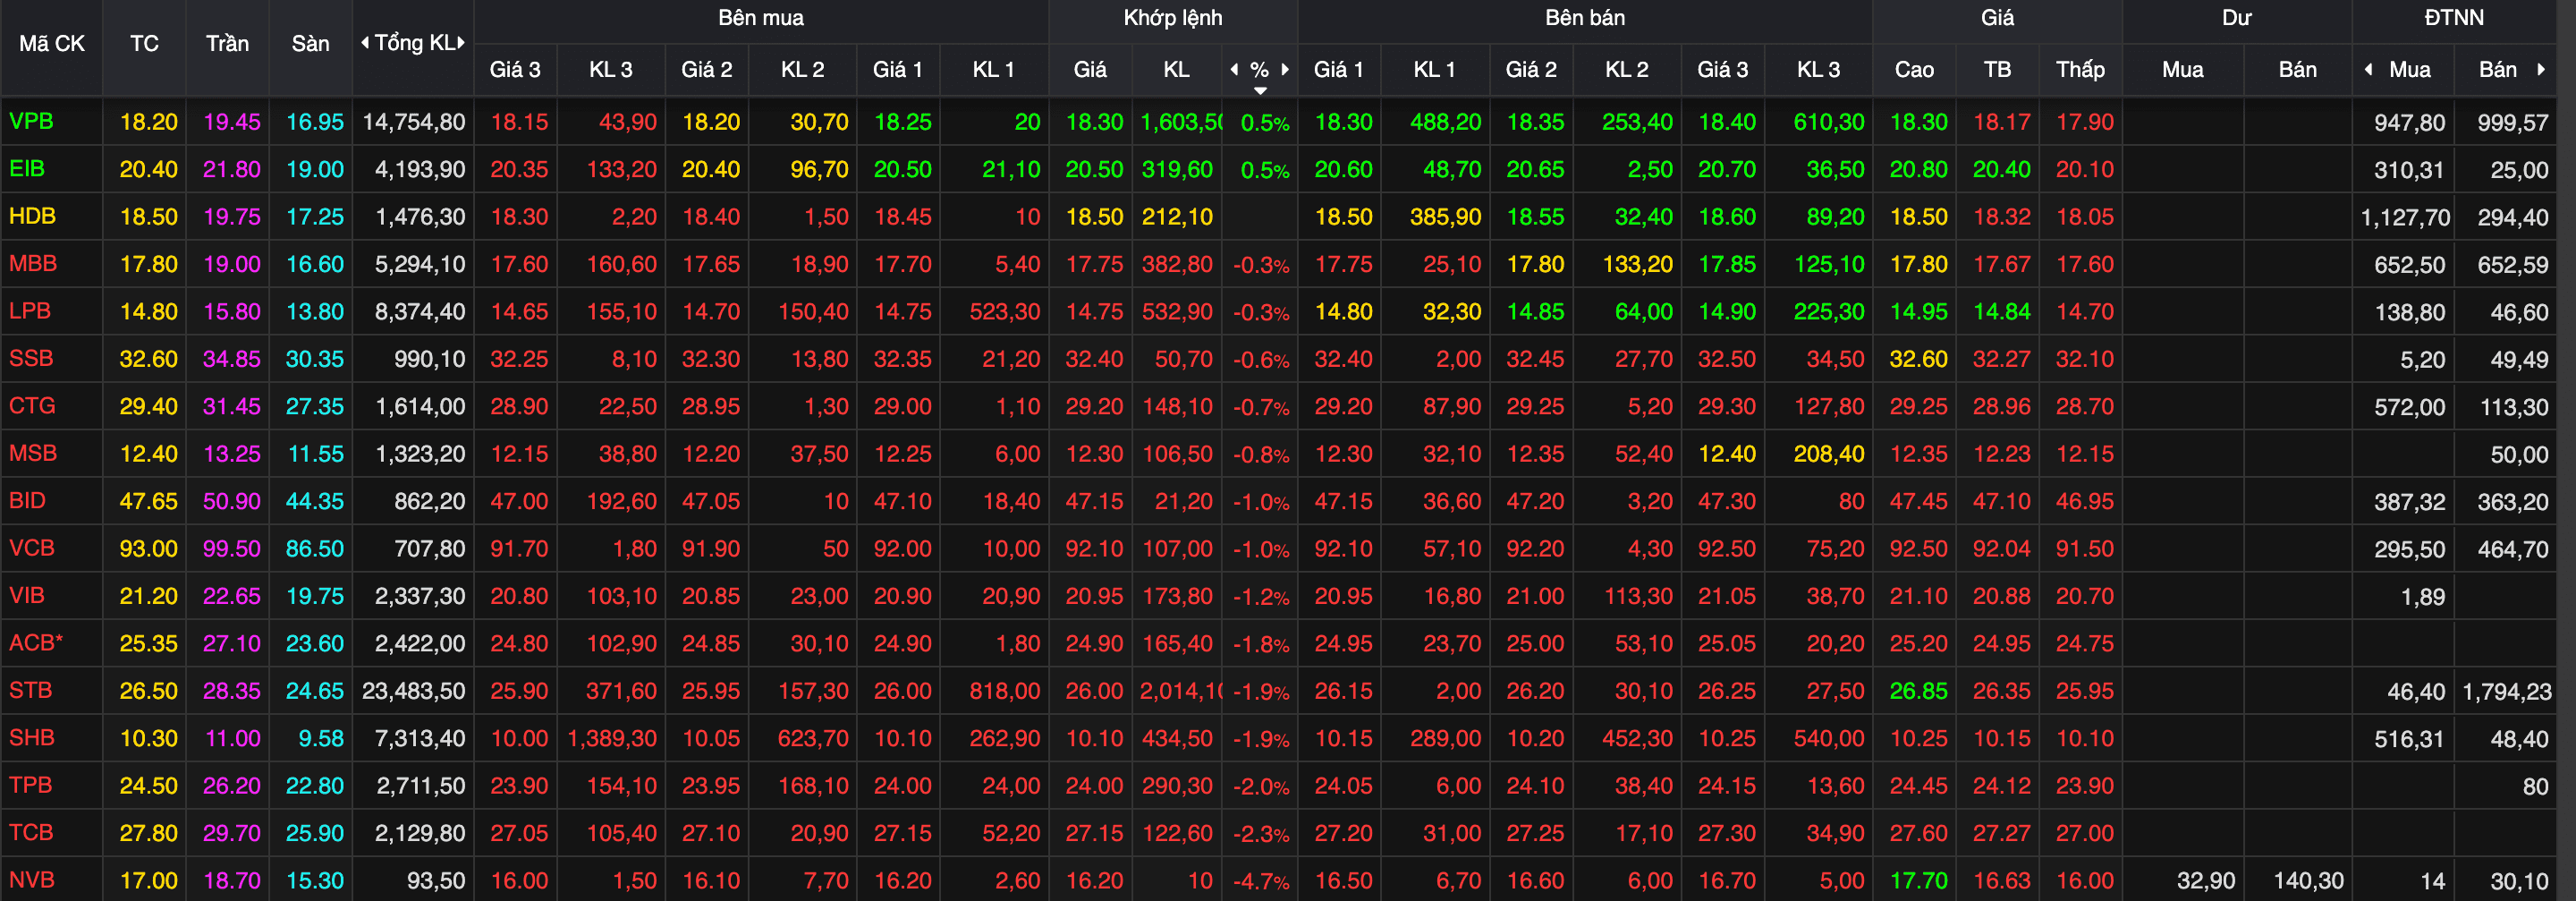Click VCB ceiling price 99.50
This screenshot has height=901, width=2576.
pyautogui.click(x=232, y=548)
